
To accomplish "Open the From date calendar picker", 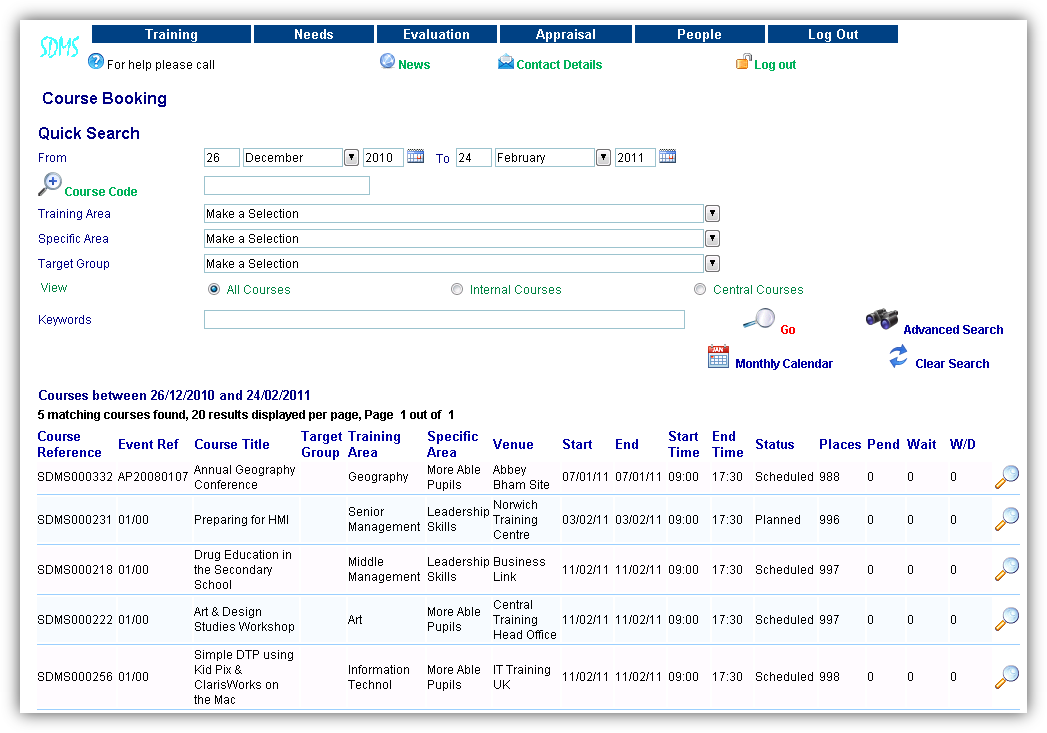I will [x=415, y=156].
